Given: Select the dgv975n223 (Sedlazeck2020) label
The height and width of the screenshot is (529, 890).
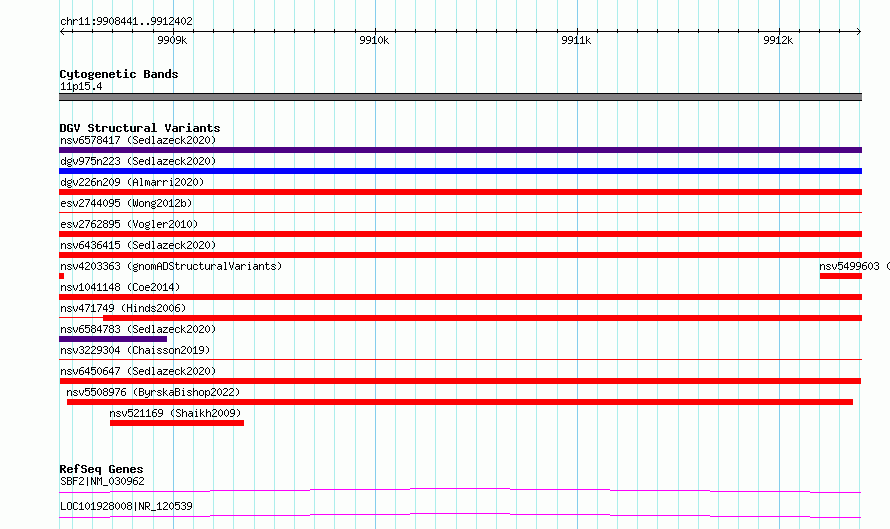Looking at the screenshot, I should (138, 161).
